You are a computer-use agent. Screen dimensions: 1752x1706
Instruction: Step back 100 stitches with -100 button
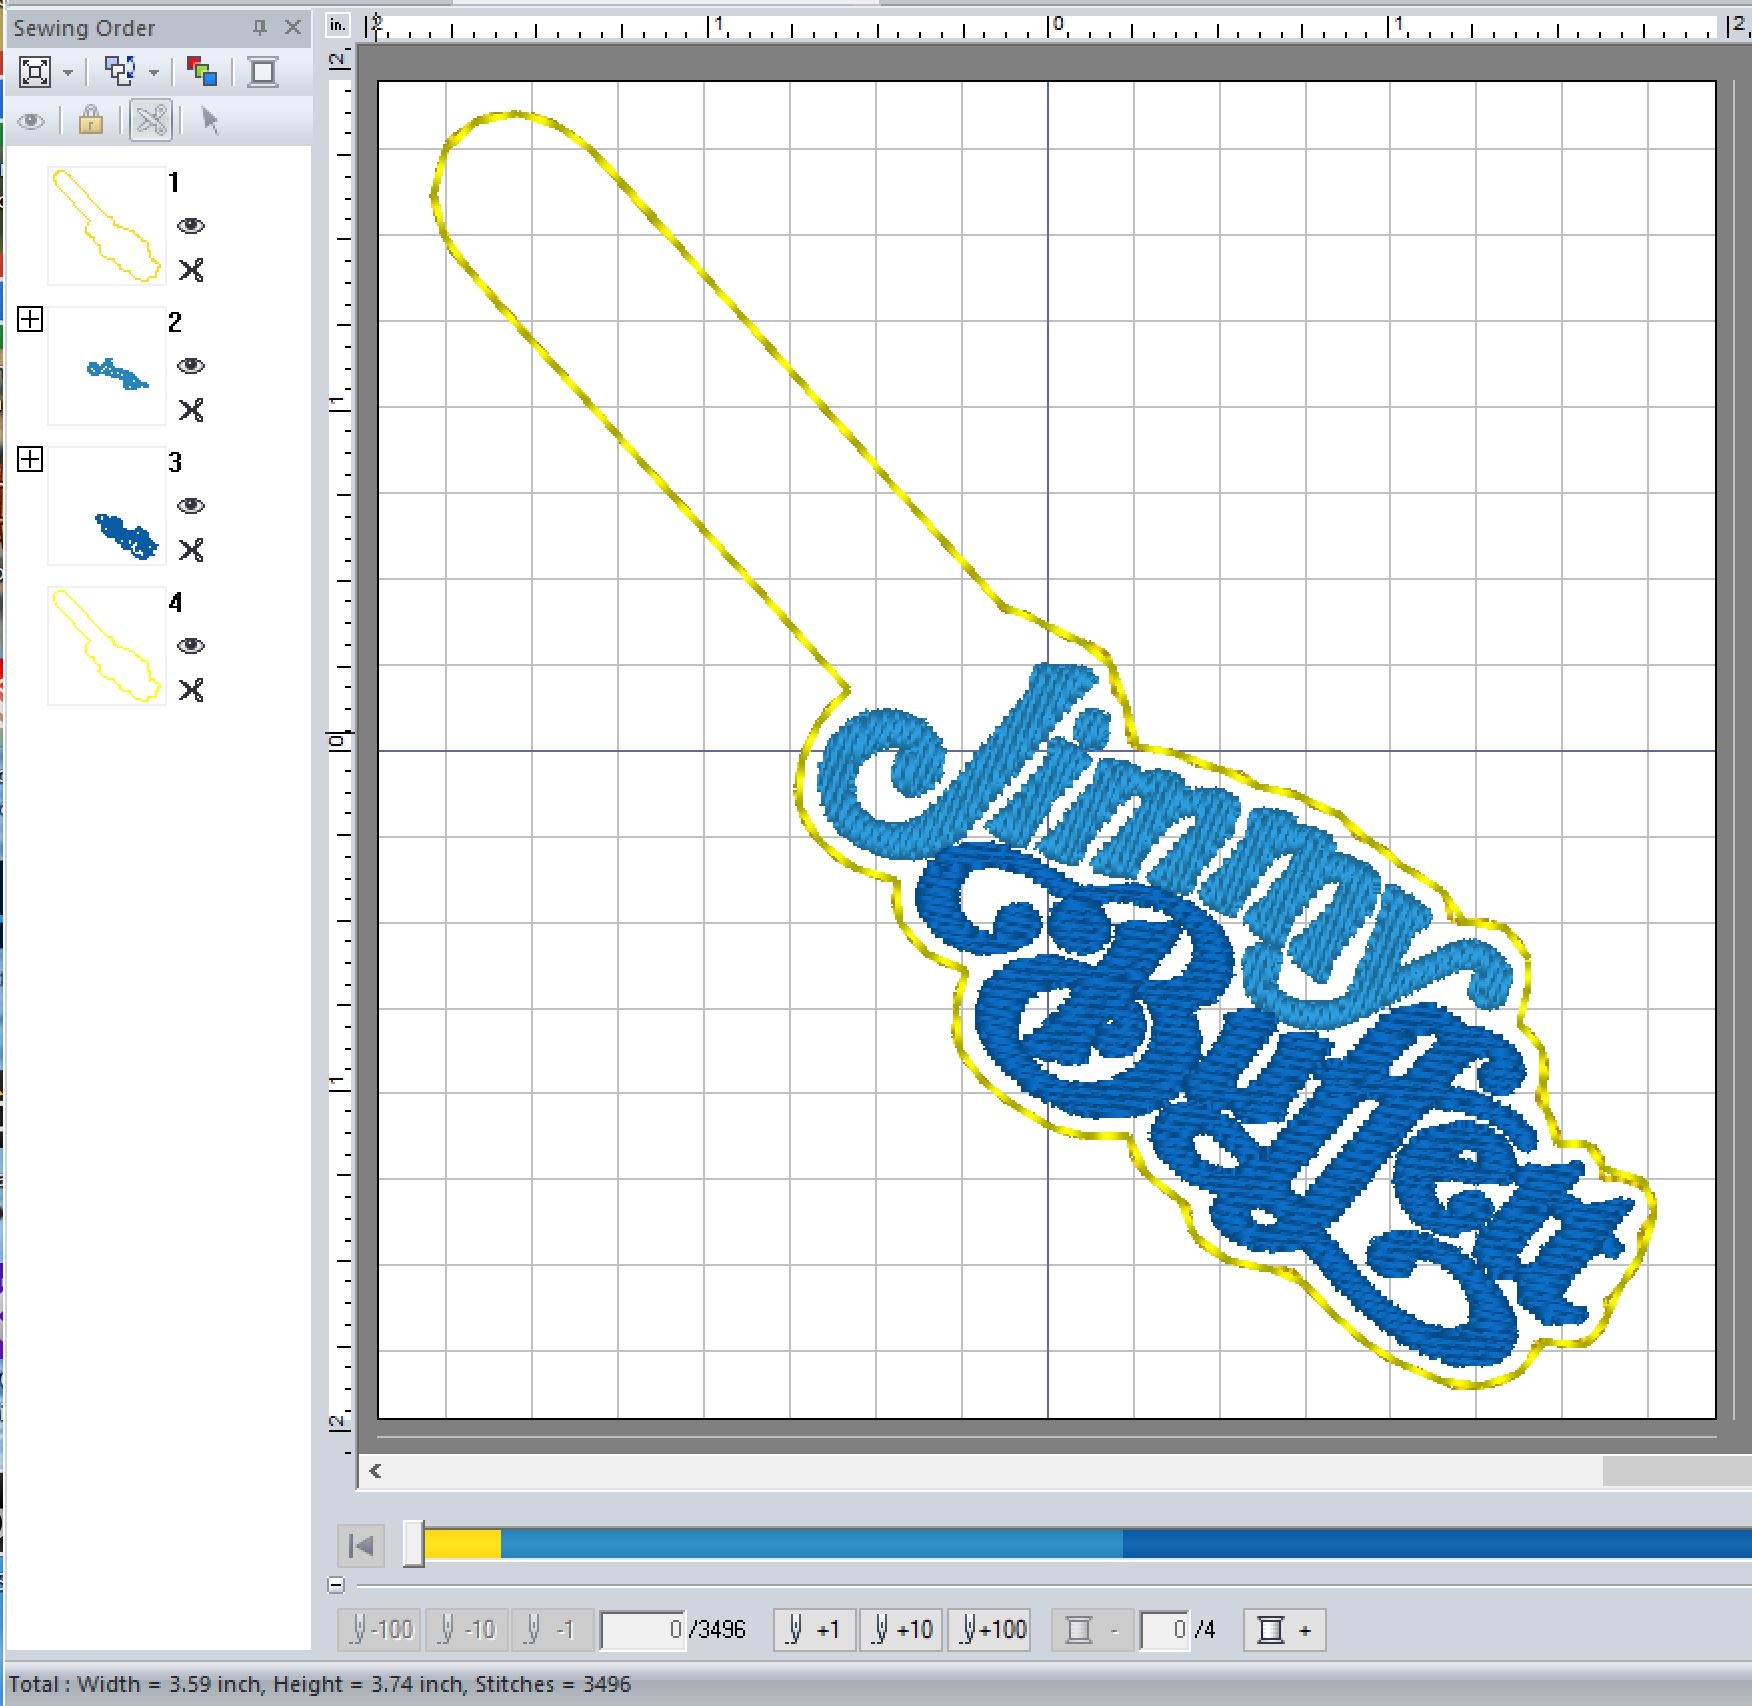pos(381,1630)
